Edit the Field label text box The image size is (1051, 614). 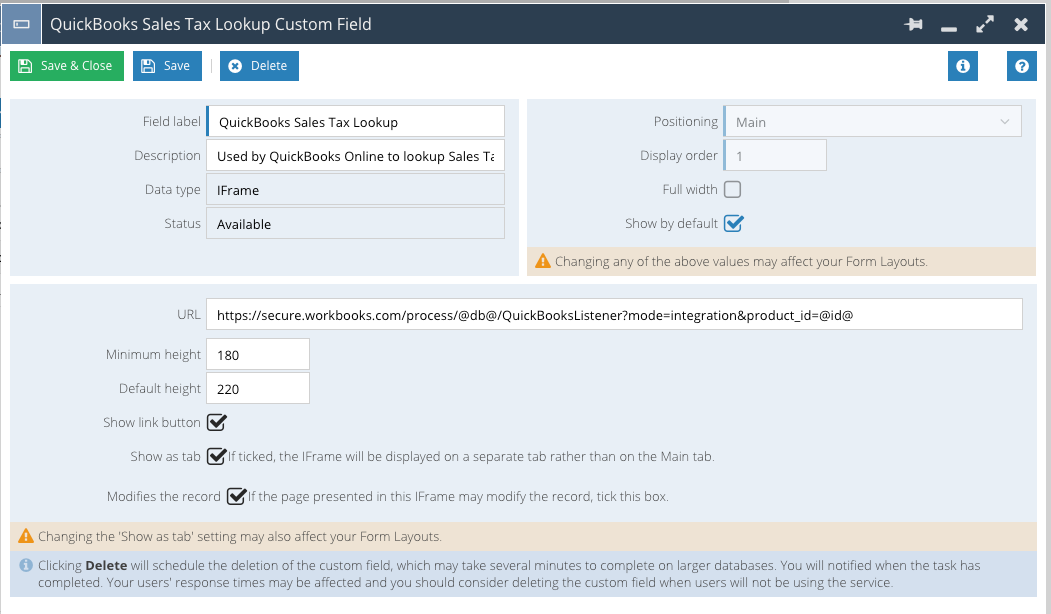pyautogui.click(x=355, y=122)
